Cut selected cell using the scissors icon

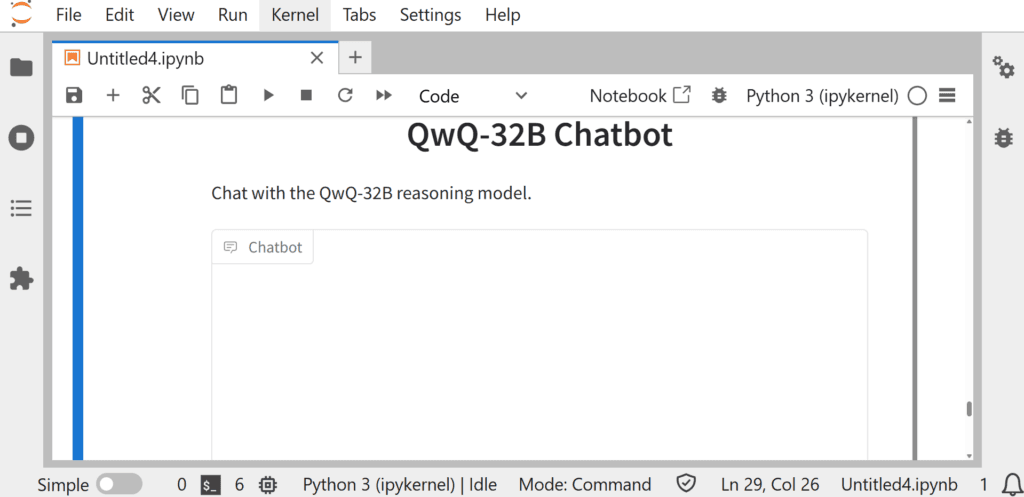(x=151, y=96)
